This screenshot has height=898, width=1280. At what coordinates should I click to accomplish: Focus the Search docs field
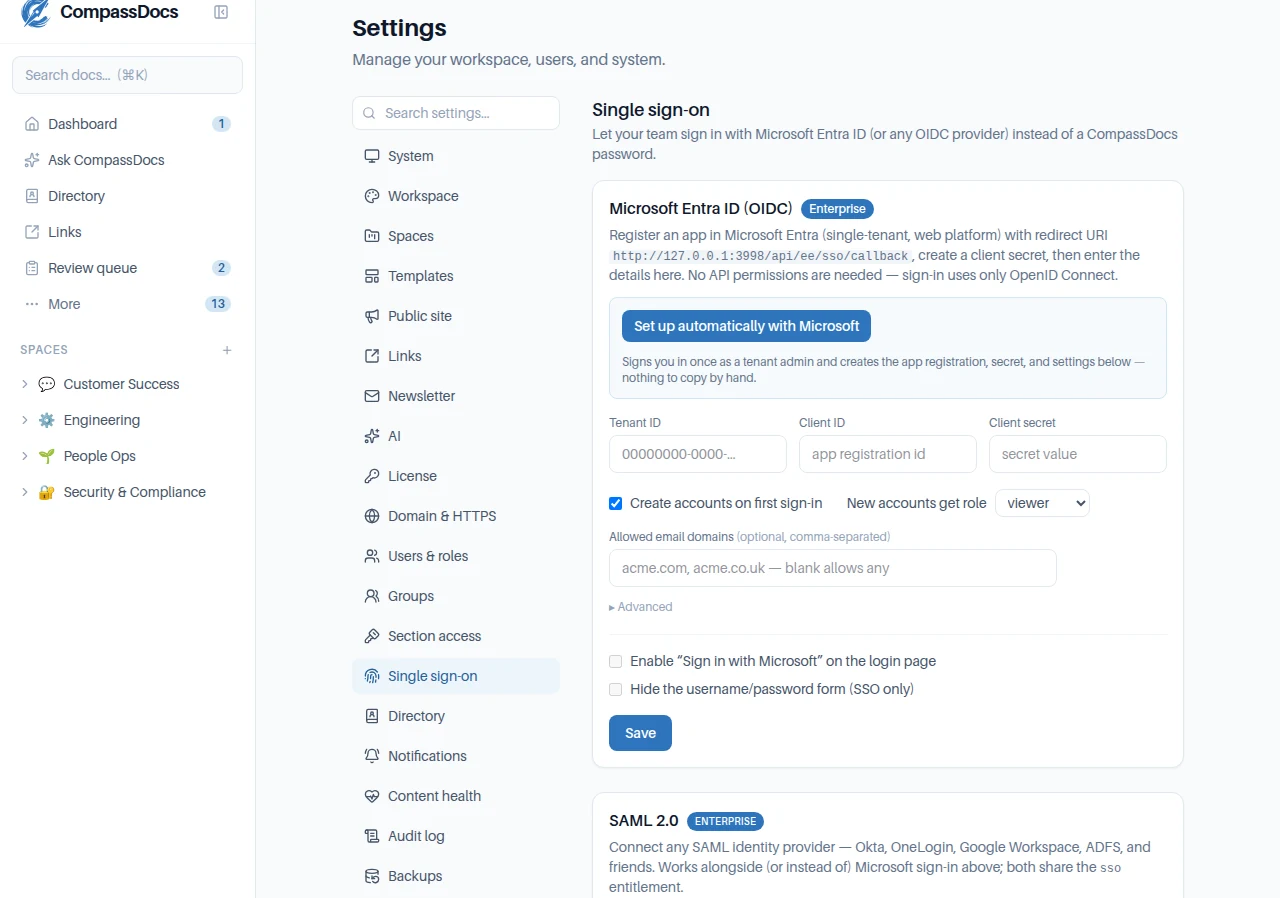click(x=127, y=75)
